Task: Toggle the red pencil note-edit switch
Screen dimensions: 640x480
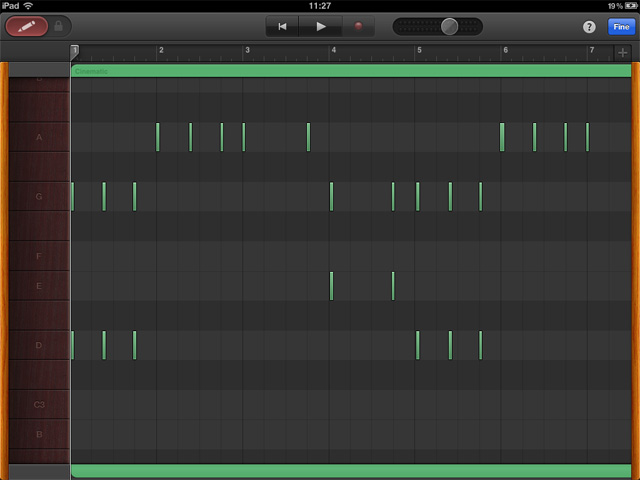Action: click(26, 27)
